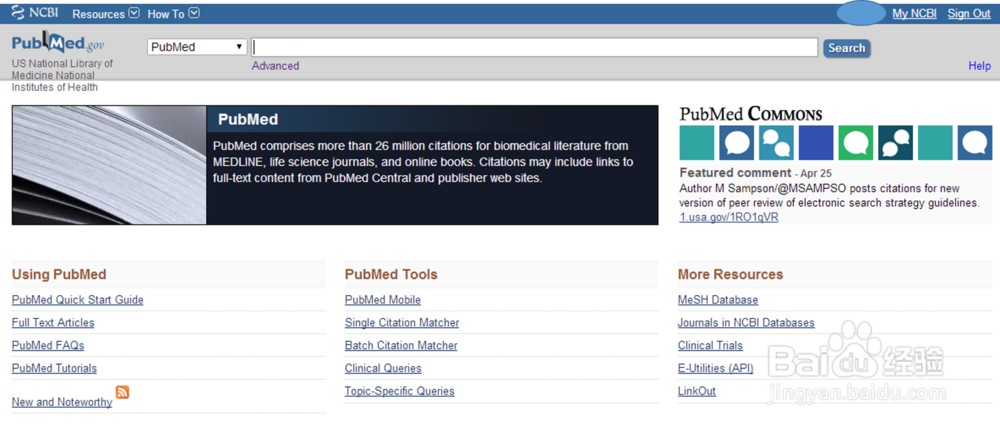Click into the search text field

[535, 47]
